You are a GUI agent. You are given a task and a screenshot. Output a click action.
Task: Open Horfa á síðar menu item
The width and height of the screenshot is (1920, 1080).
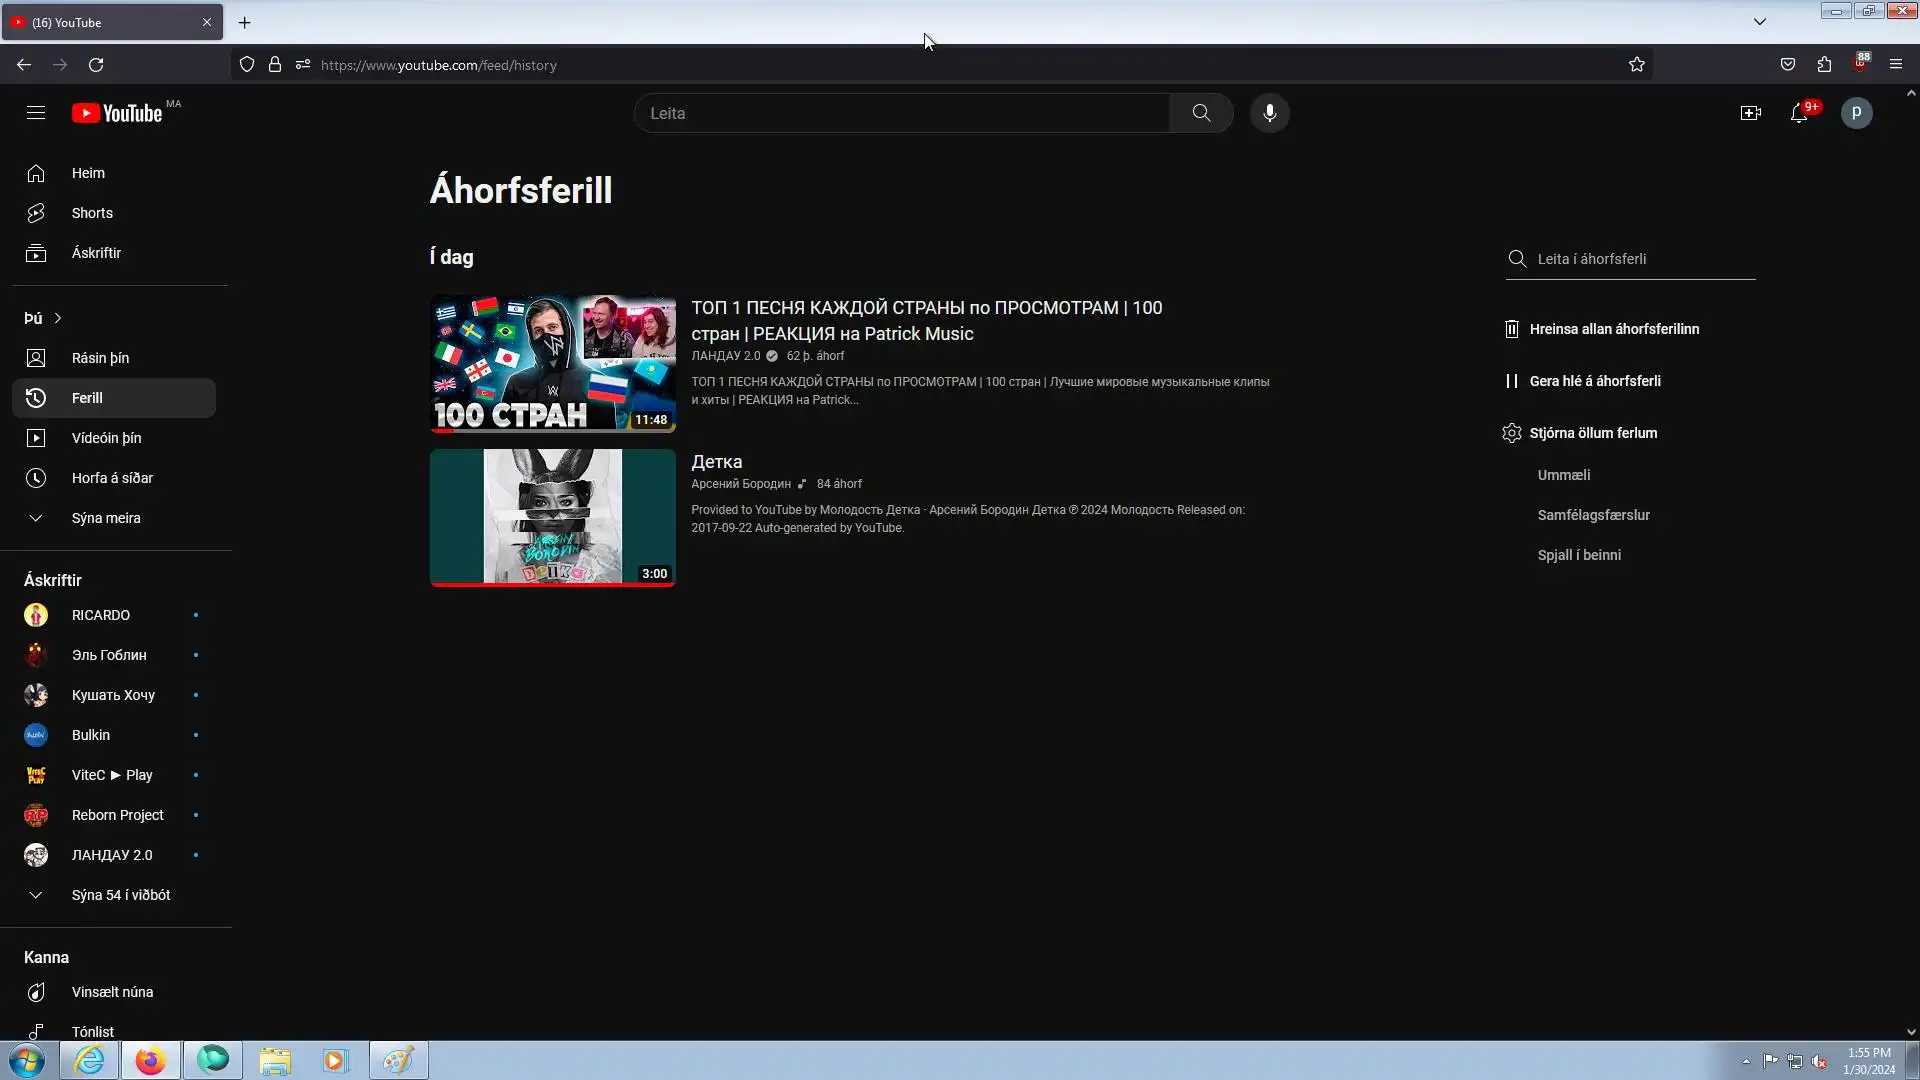[x=112, y=478]
